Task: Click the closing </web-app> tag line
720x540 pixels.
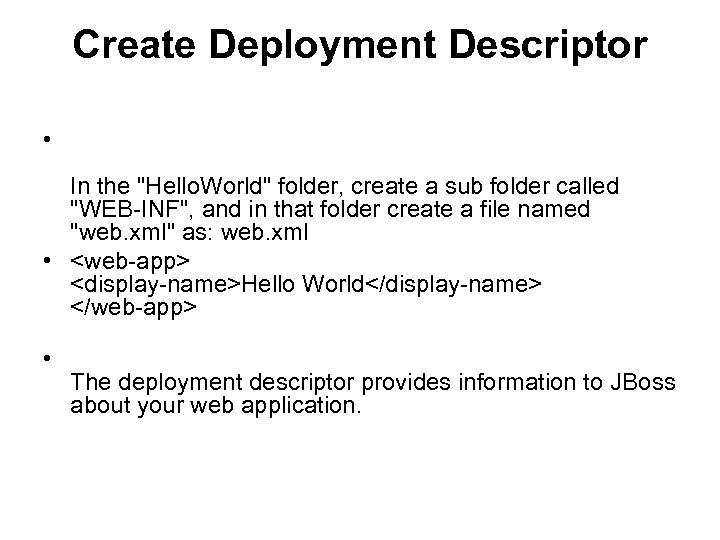Action: [x=134, y=307]
